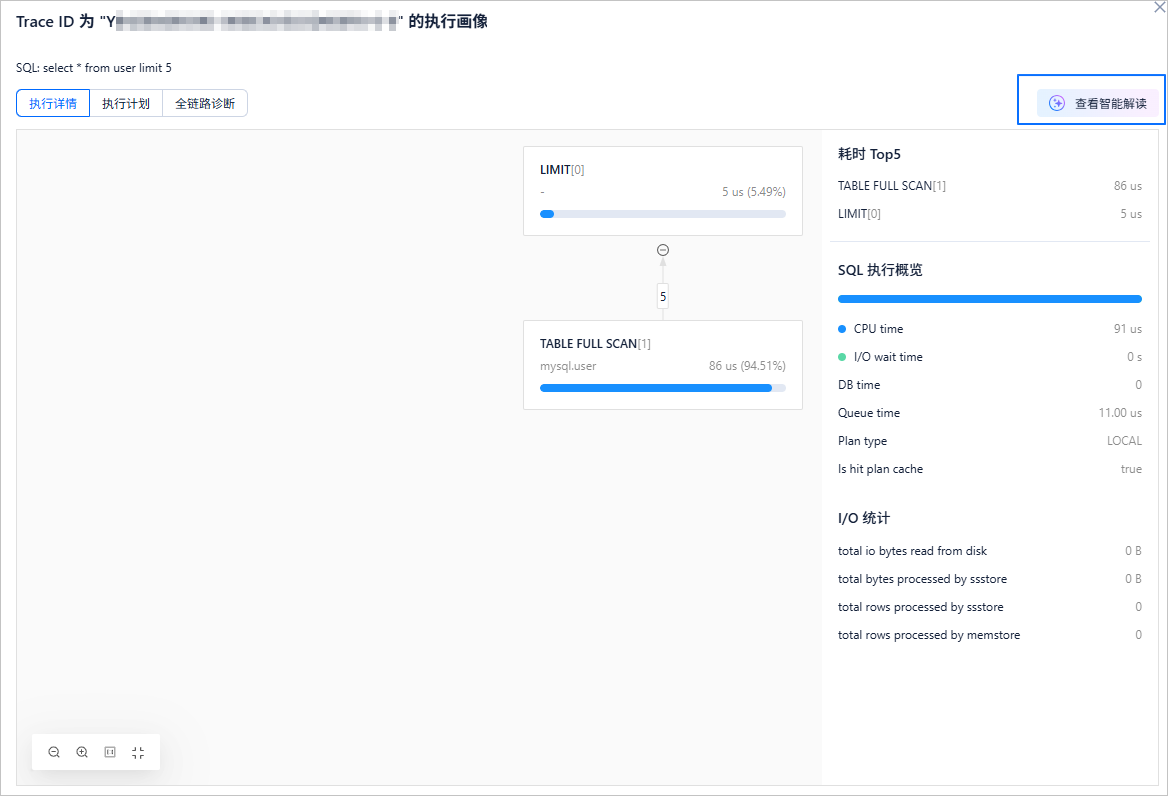Collapse the LIMIT node's child with minus circle
1168x796 pixels.
click(663, 250)
